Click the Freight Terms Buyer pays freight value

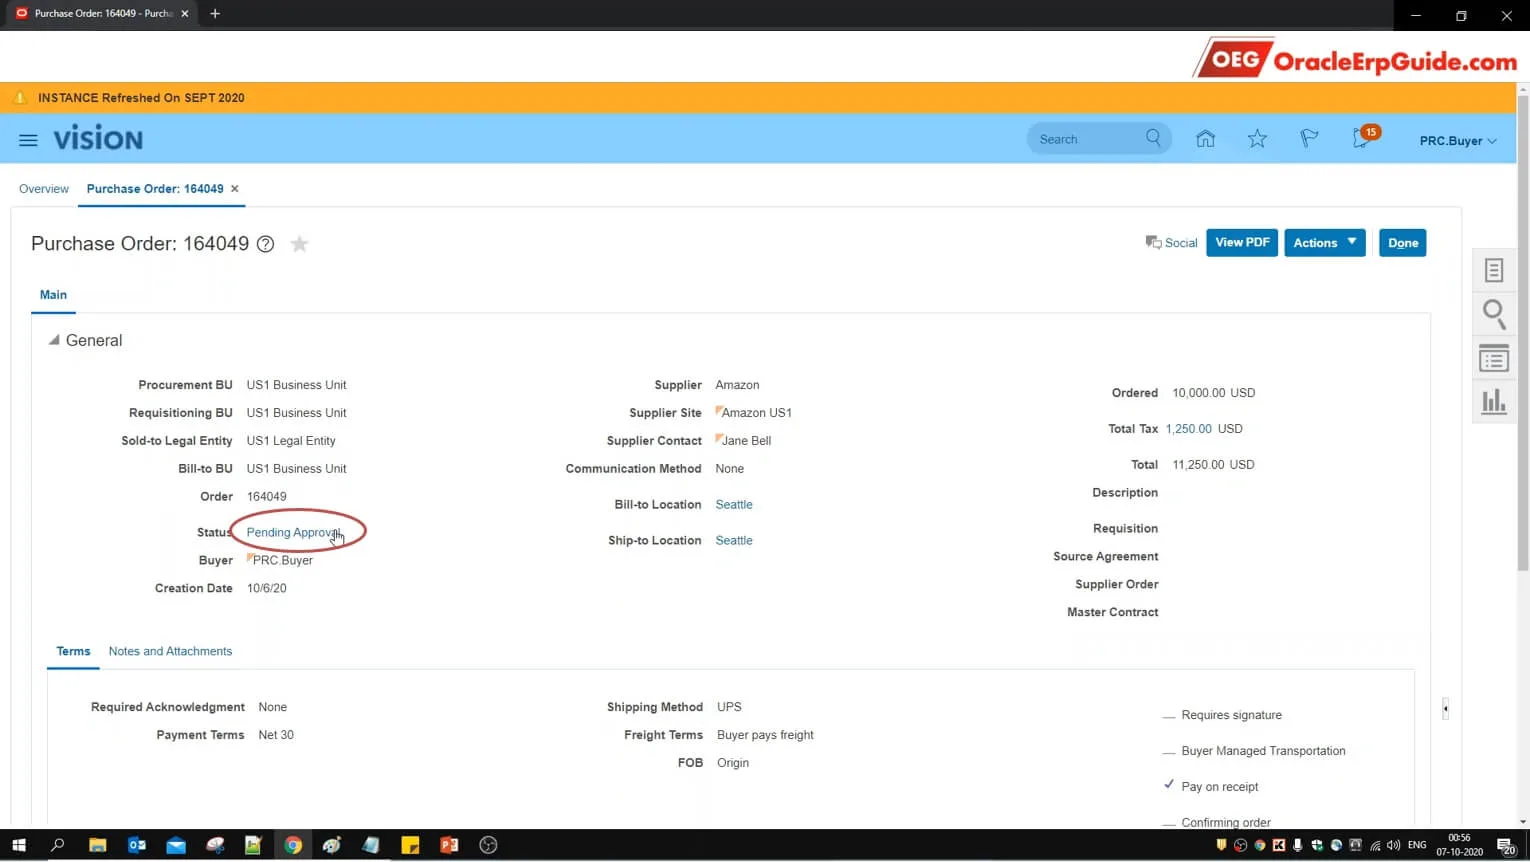tap(765, 735)
